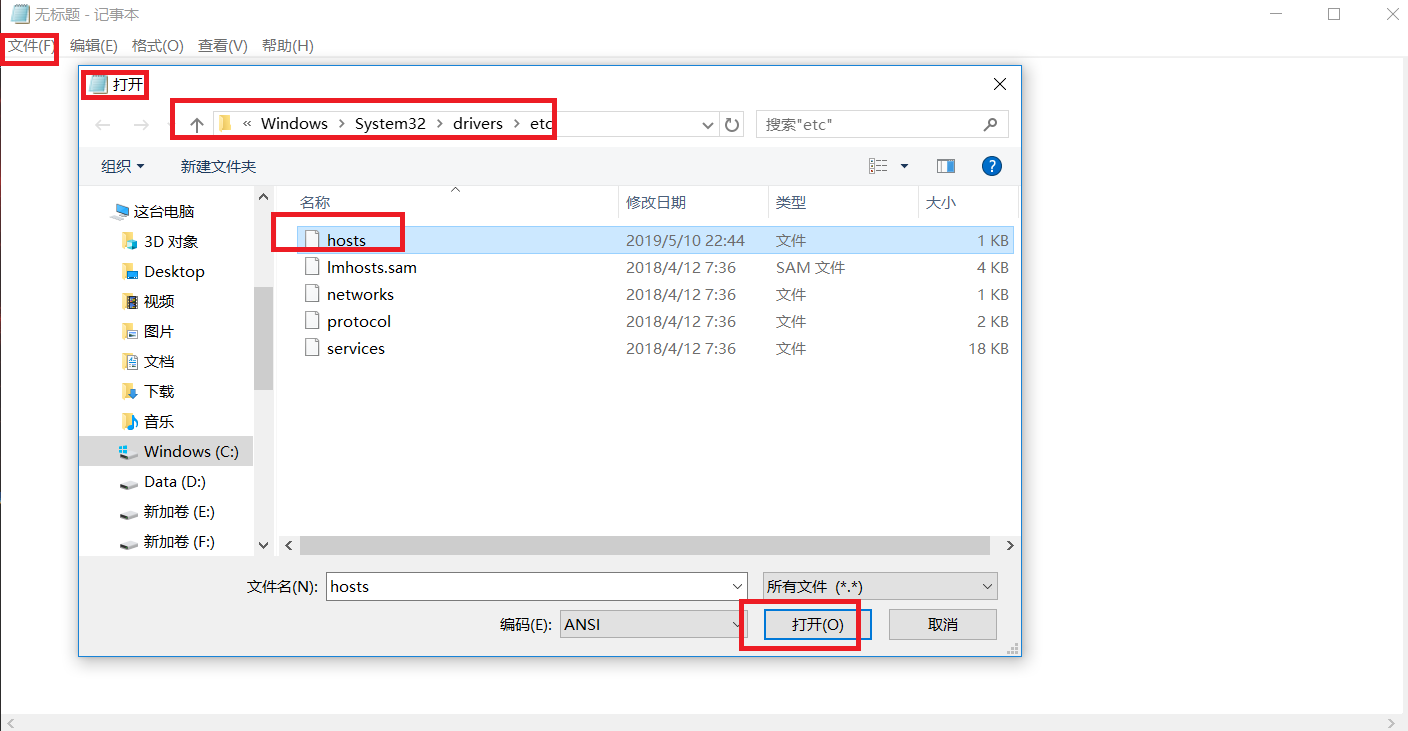1408x731 pixels.
Task: Expand the 文件名 dropdown arrow
Action: 738,586
